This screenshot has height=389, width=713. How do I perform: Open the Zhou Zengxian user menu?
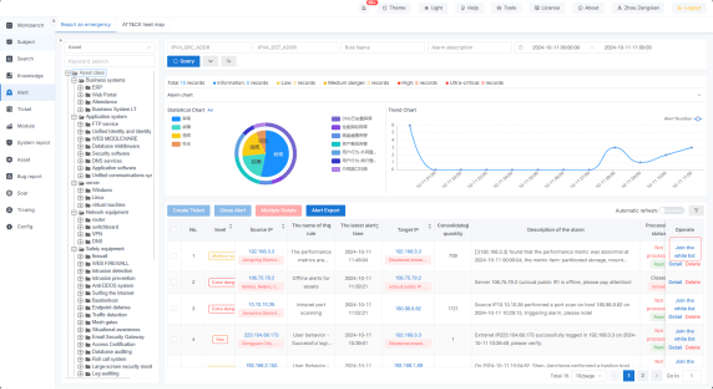638,8
